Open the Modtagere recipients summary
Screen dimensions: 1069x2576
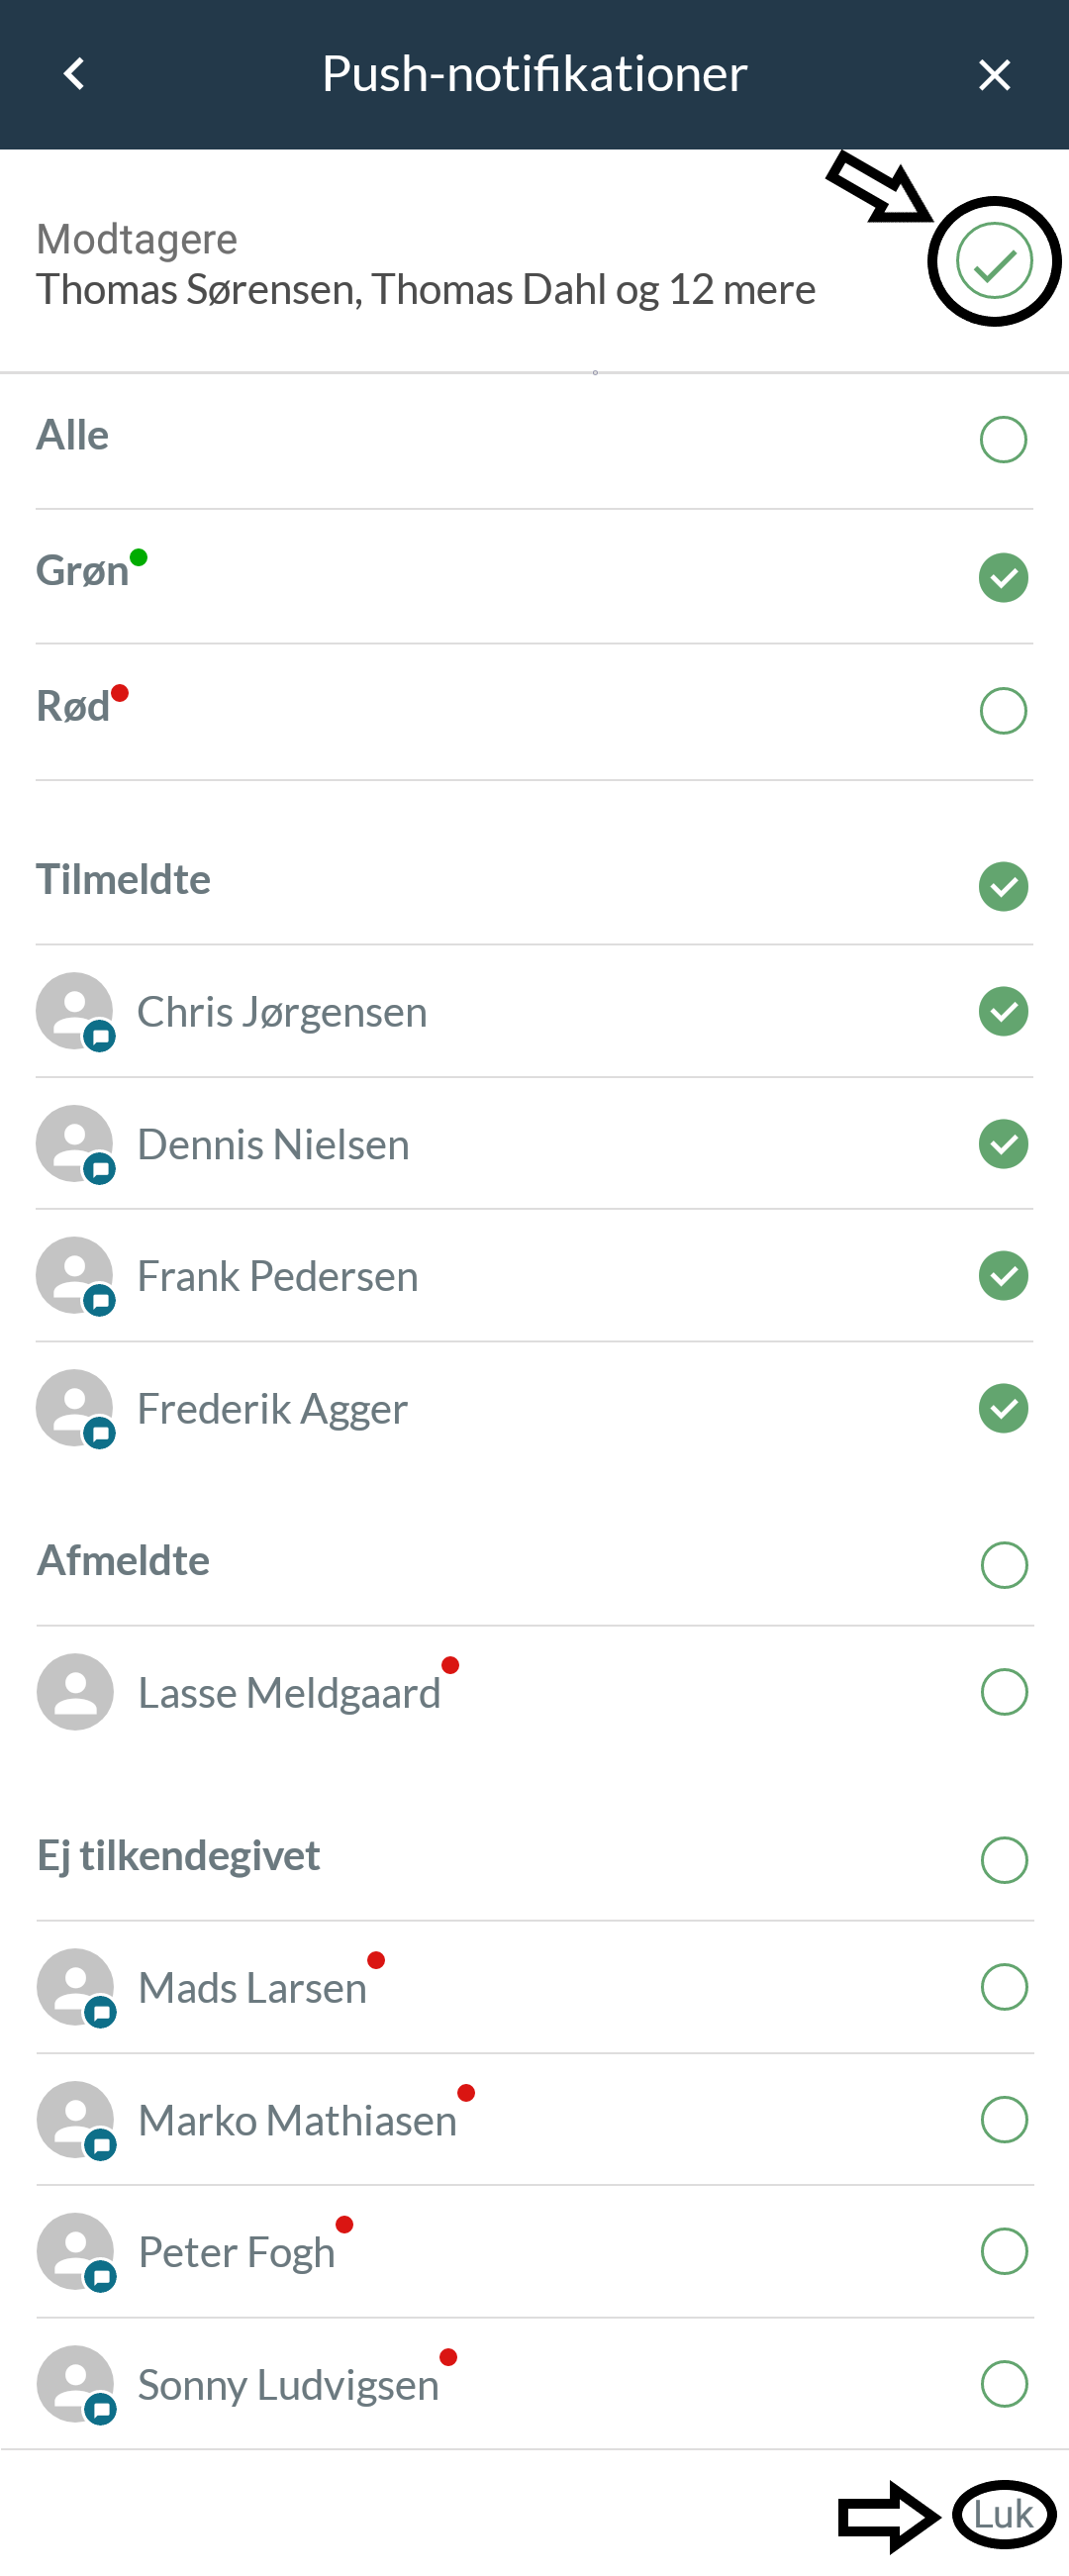426,264
